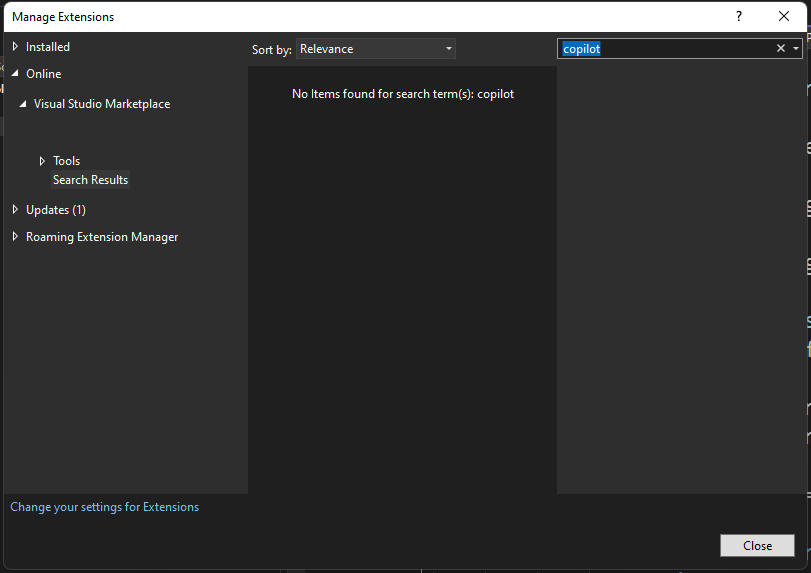Expand the Tools subcategory arrow

pos(42,161)
